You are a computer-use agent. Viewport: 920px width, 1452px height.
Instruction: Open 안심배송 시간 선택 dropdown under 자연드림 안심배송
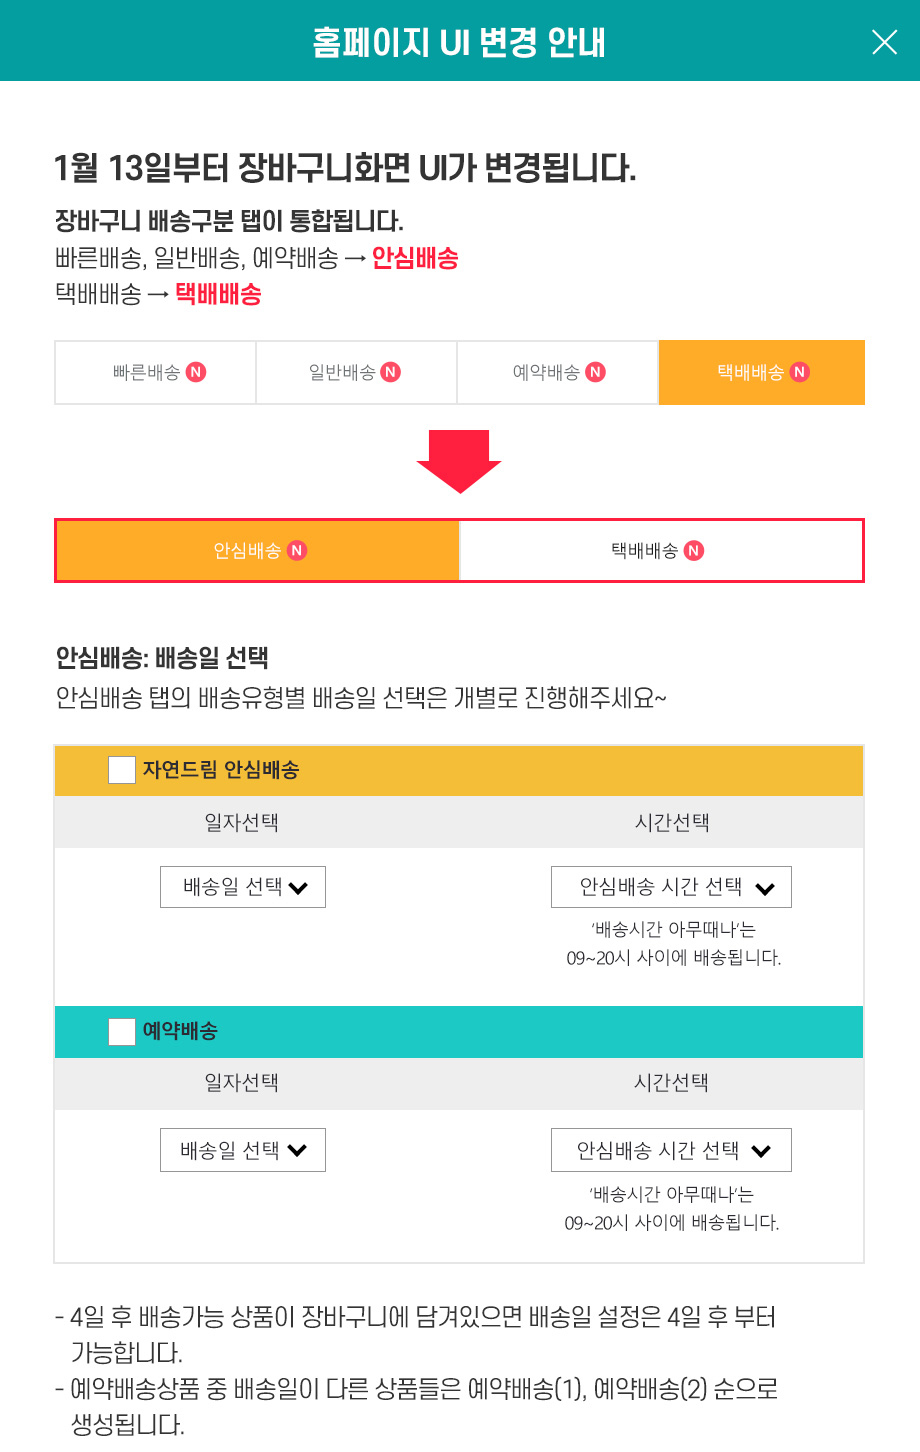671,887
